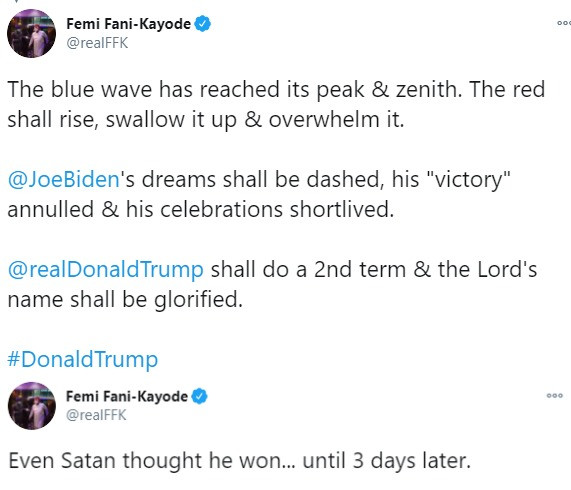Click @realFFK handle on the second tweet
This screenshot has height=490, width=571.
96,415
